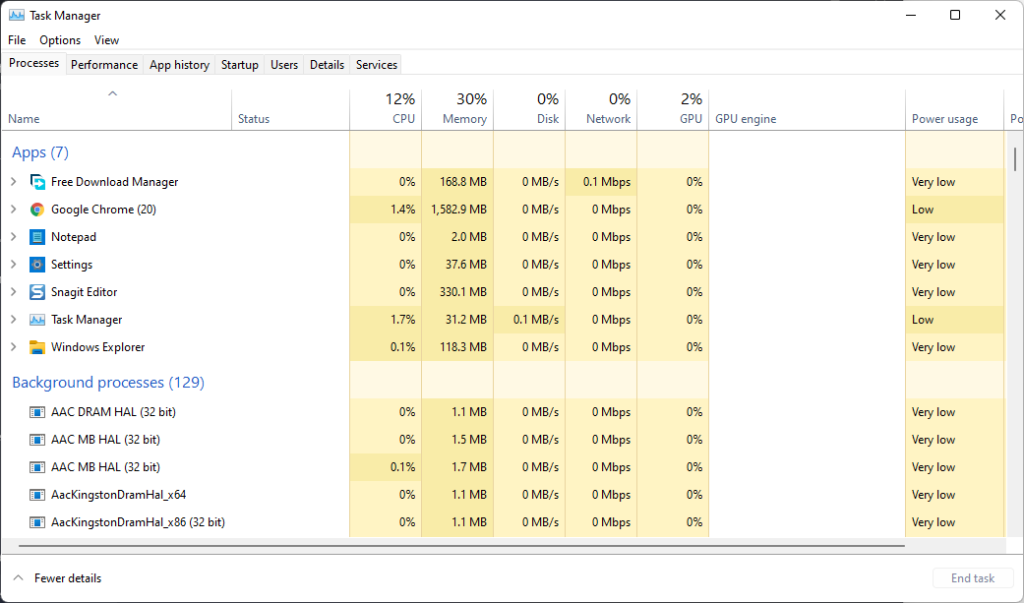Sort by the Name column header
The height and width of the screenshot is (603, 1024).
[117, 110]
